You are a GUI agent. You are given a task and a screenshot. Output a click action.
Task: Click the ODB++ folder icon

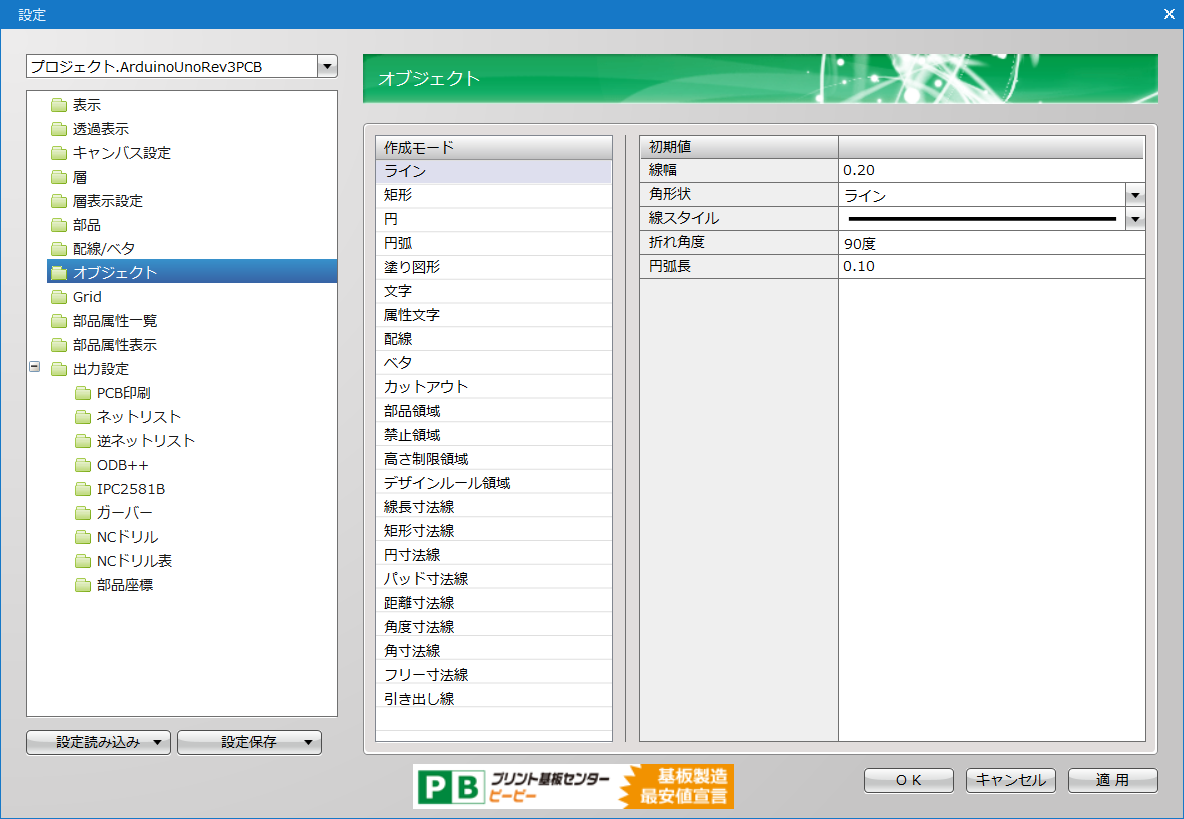(83, 465)
